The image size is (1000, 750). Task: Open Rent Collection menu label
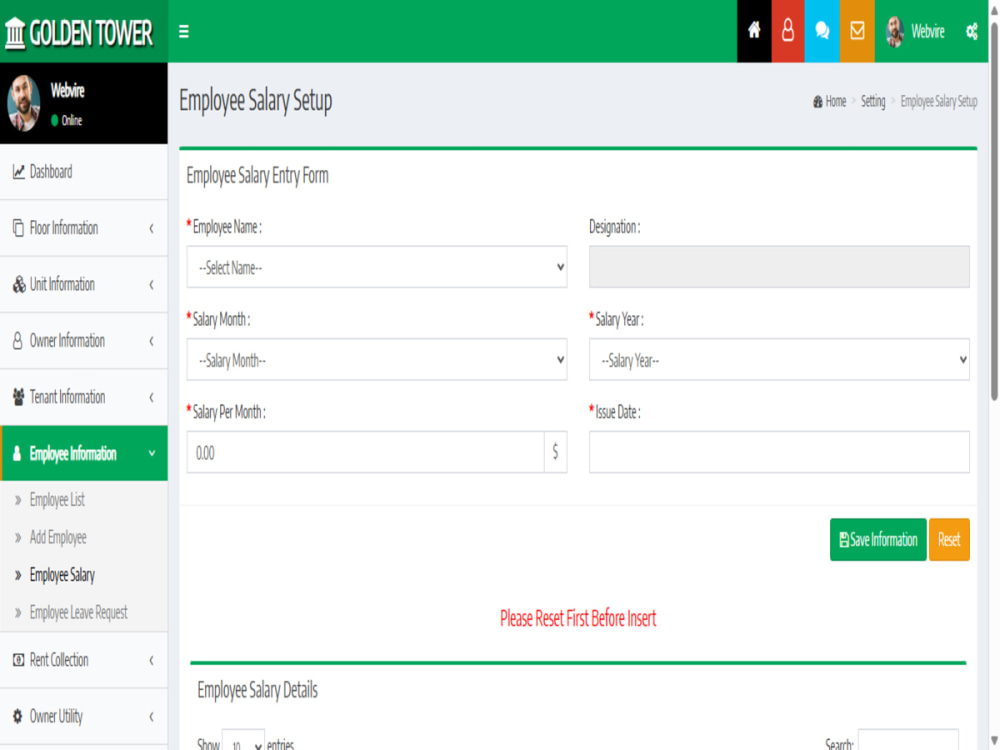[59, 659]
